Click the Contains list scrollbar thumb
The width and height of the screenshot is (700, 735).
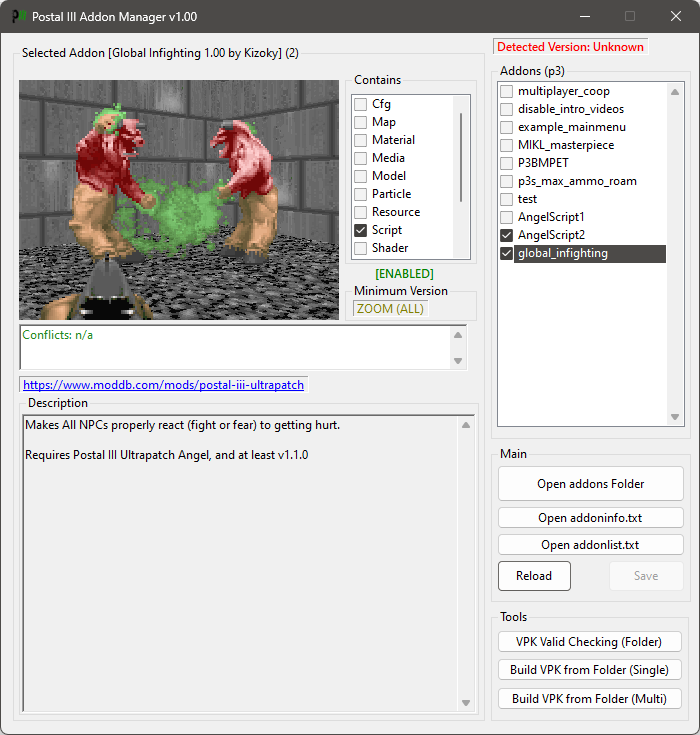[461, 158]
